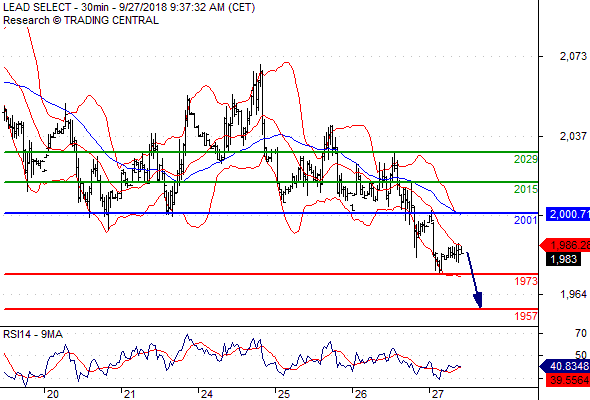
Task: Click the blue 2001 pivot level label
Action: (x=526, y=220)
